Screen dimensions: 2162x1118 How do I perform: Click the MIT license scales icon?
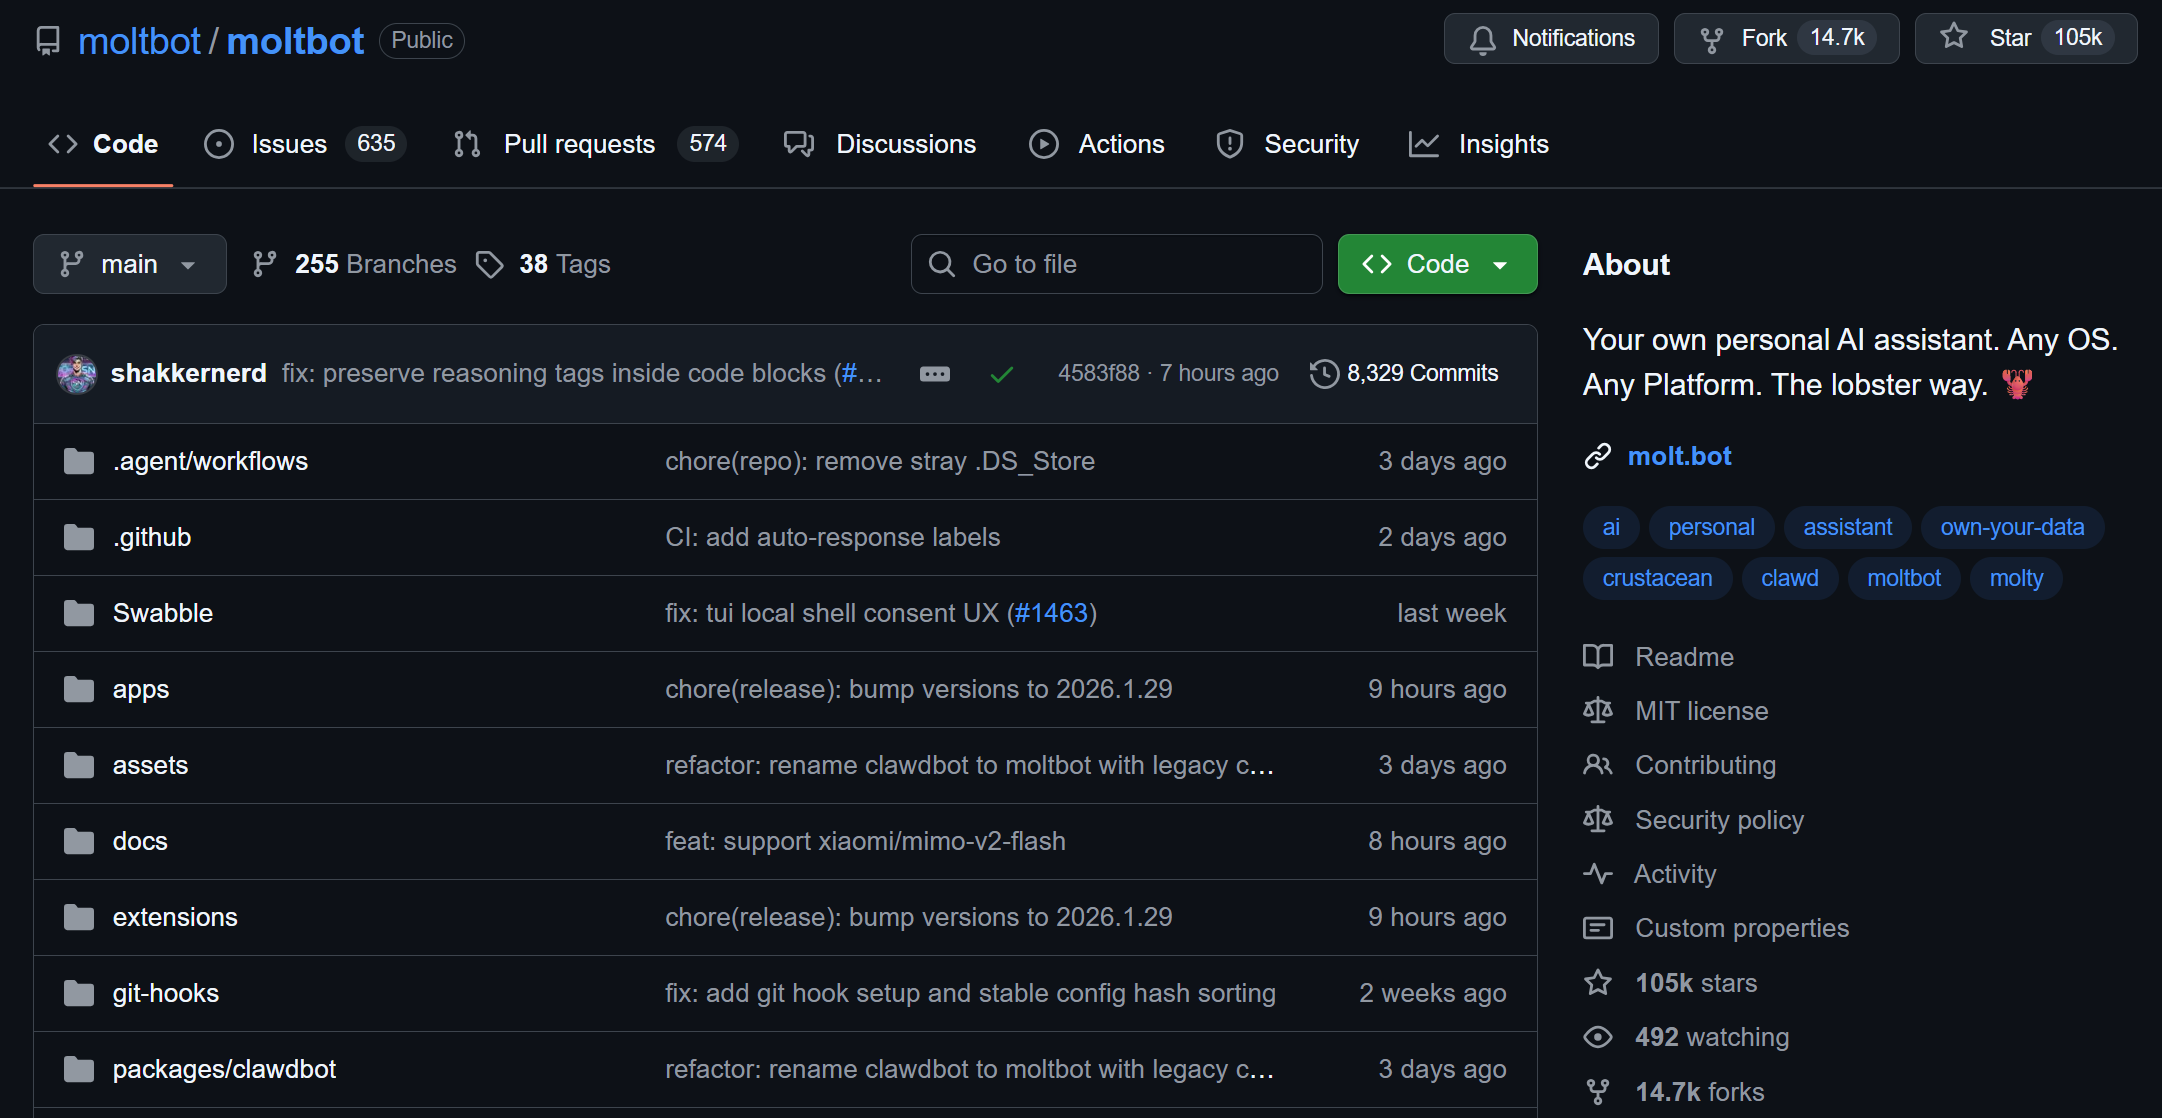(1597, 710)
